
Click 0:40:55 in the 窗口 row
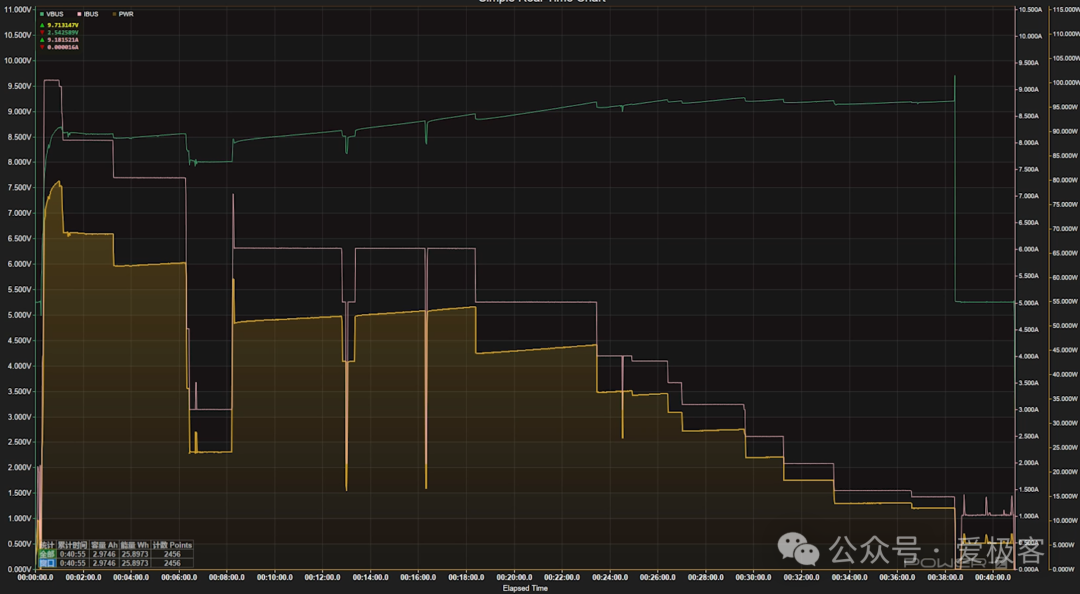click(72, 563)
